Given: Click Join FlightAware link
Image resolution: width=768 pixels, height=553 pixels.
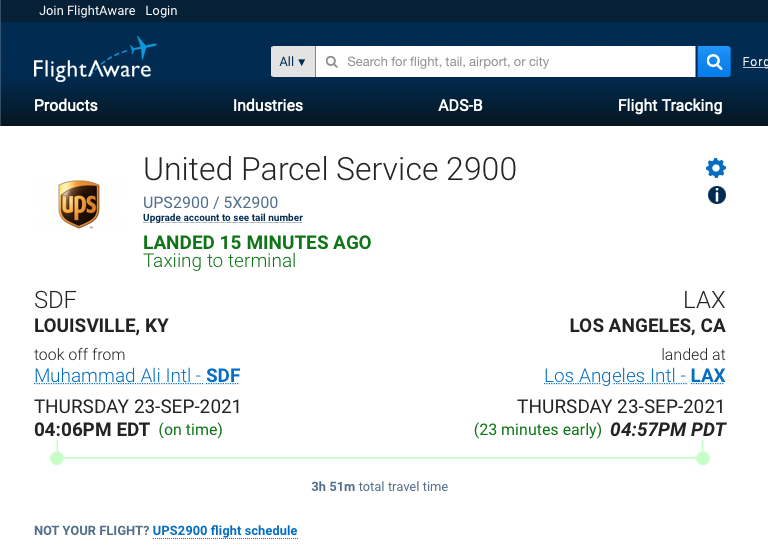Looking at the screenshot, I should (x=87, y=11).
